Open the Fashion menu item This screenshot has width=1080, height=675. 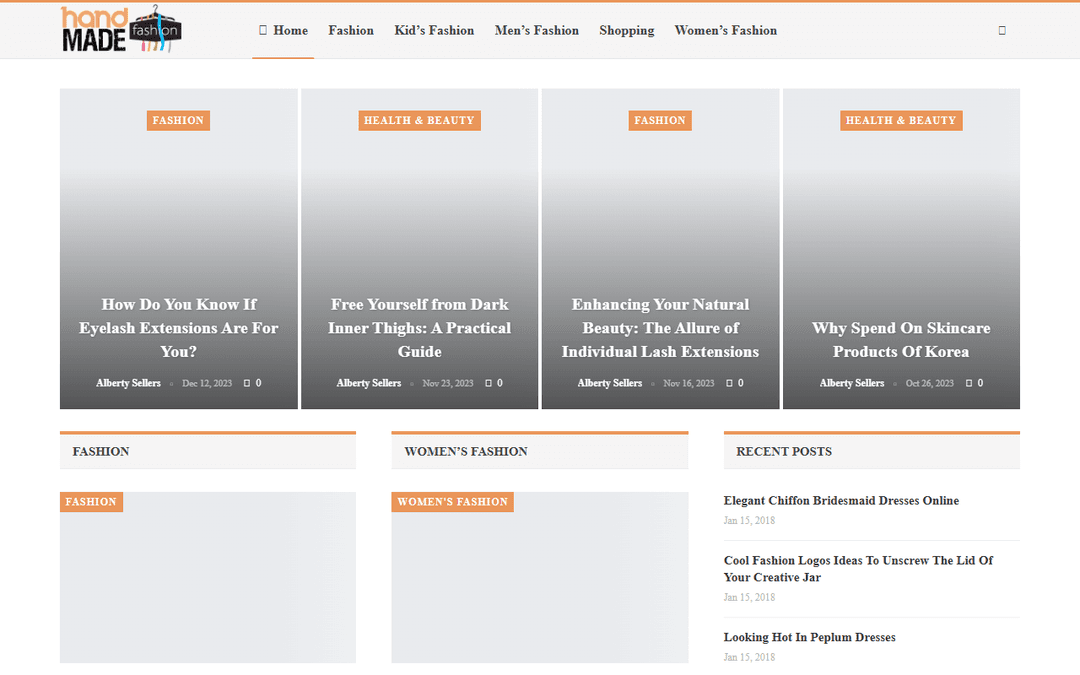pyautogui.click(x=351, y=30)
